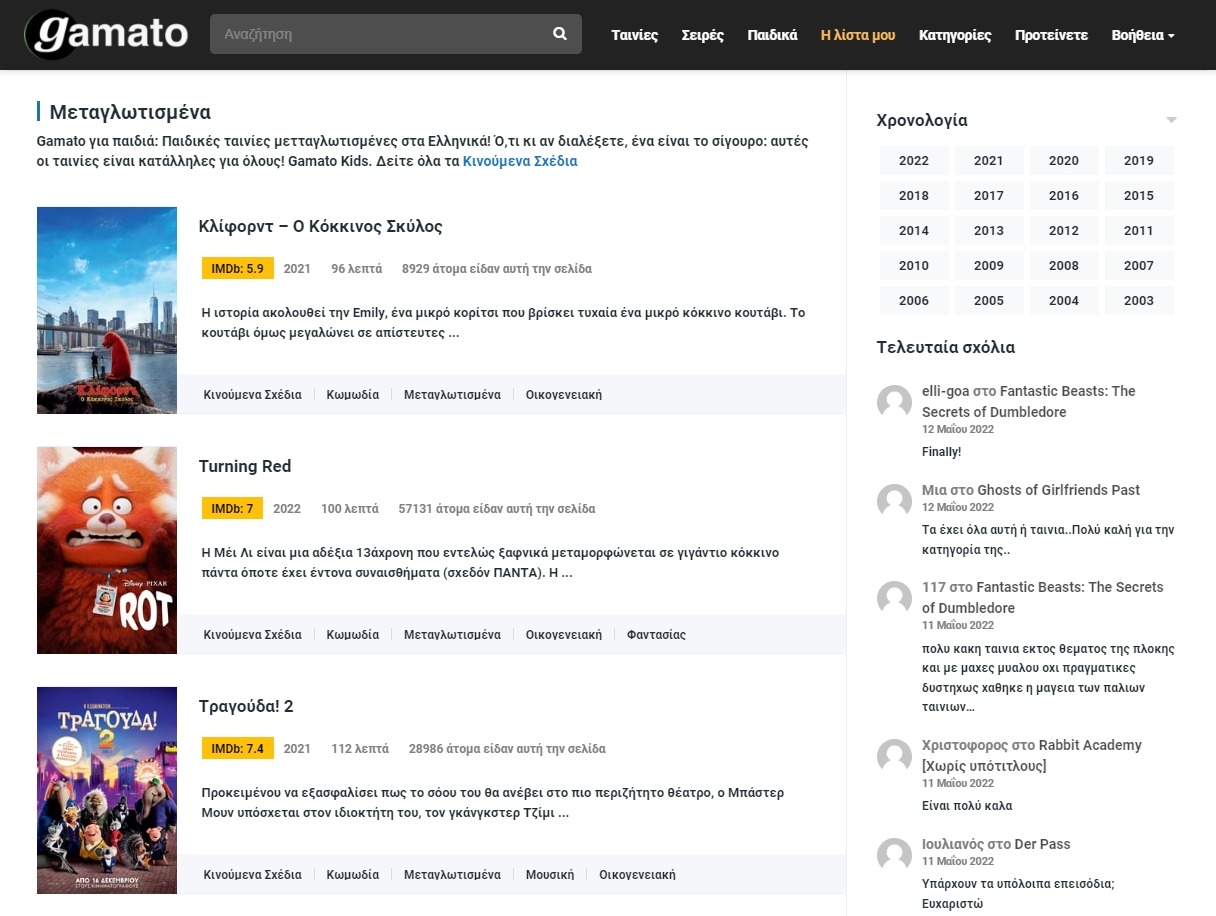Viewport: 1216px width, 916px height.
Task: Click the search magnifier icon
Action: (560, 34)
